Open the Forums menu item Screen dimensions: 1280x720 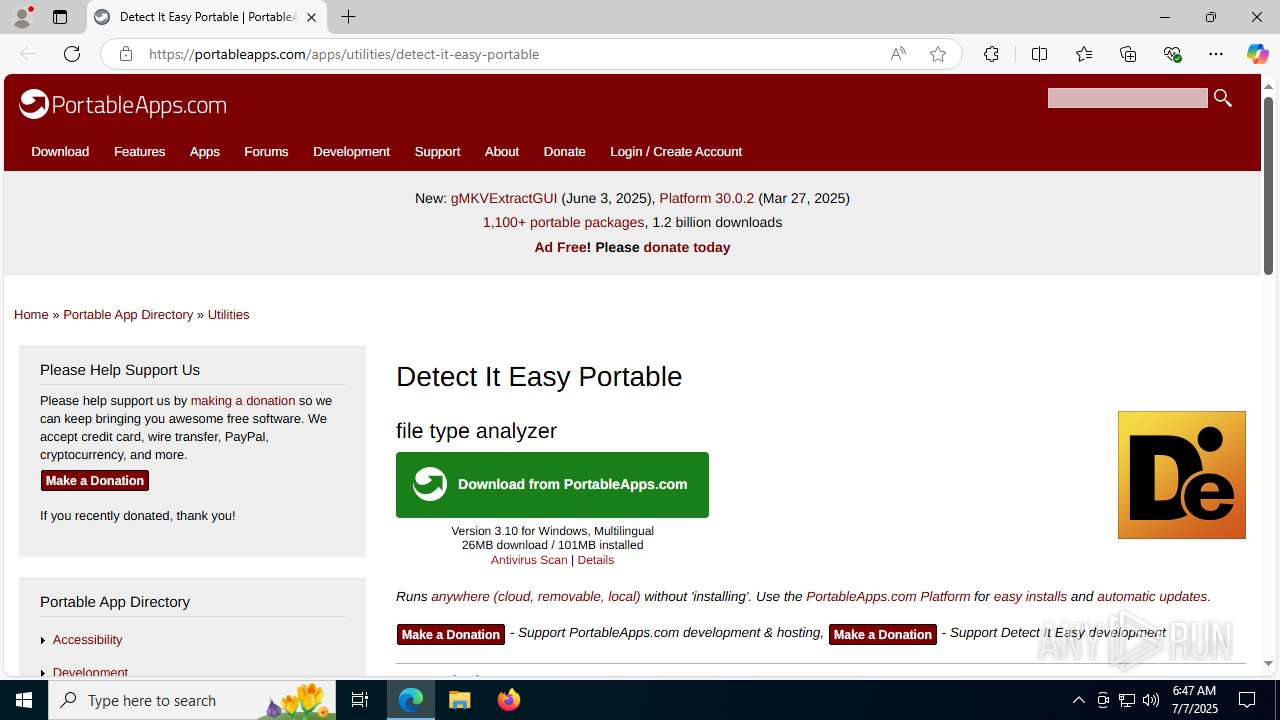pyautogui.click(x=266, y=152)
